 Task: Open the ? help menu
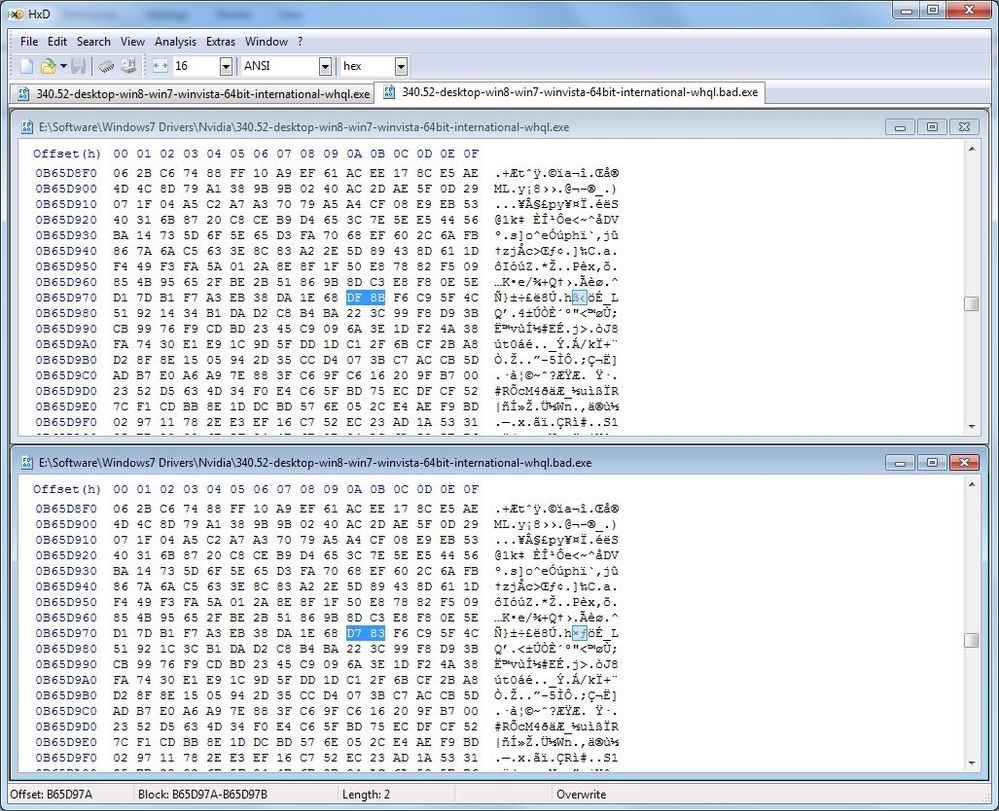[x=300, y=41]
